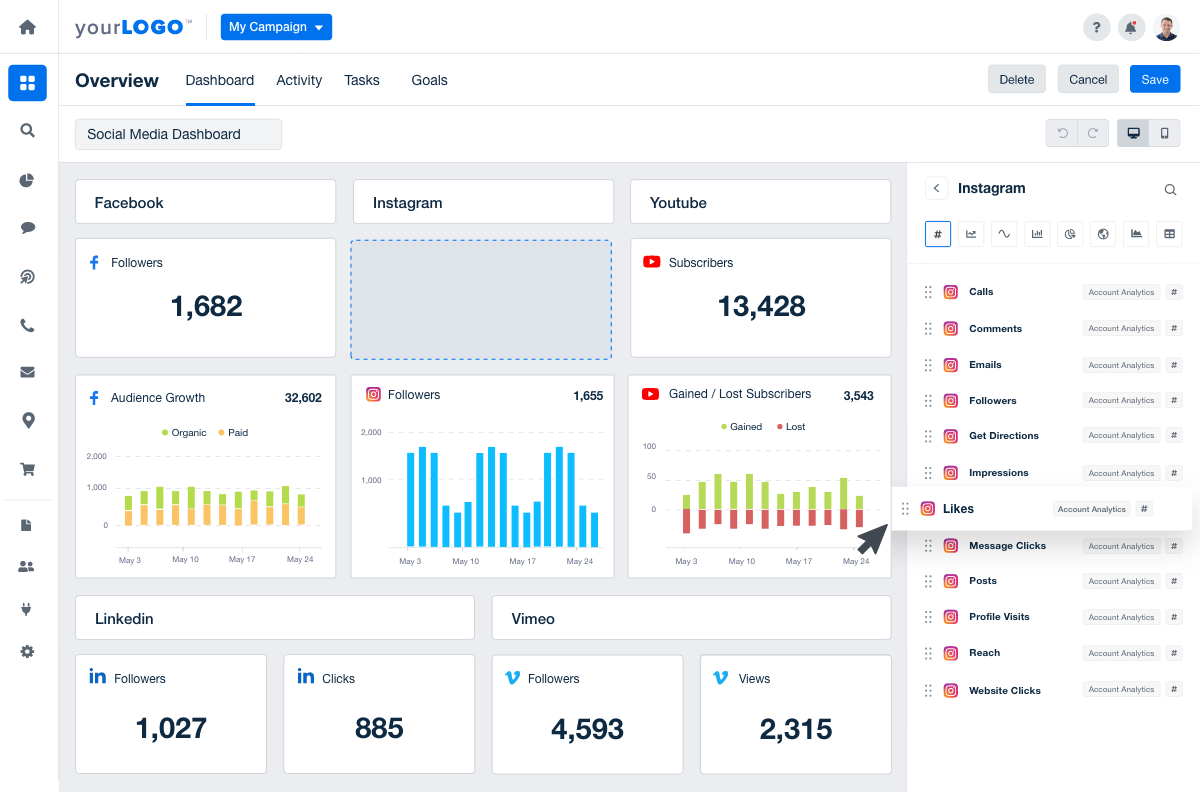
Task: Click the magnifier icon in the left sidebar
Action: tap(27, 130)
